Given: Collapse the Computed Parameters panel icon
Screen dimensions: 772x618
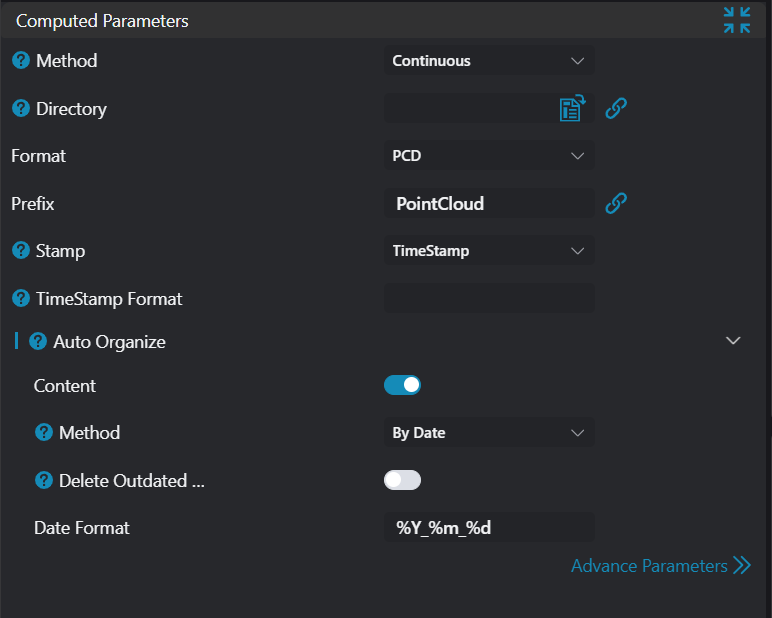Looking at the screenshot, I should pyautogui.click(x=737, y=20).
